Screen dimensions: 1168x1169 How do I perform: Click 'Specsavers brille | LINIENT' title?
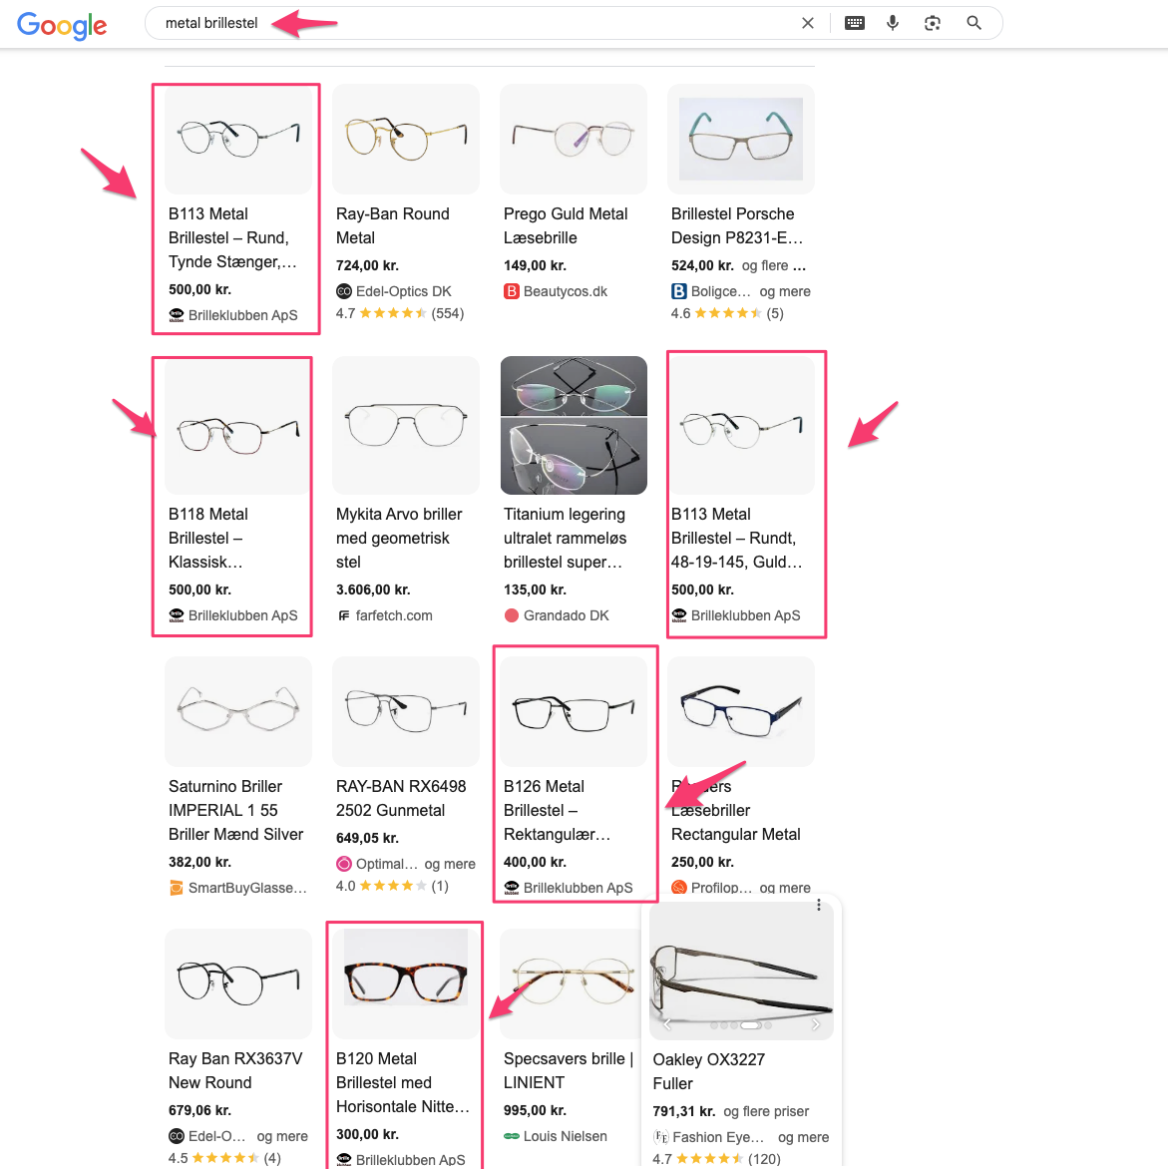tap(568, 1071)
